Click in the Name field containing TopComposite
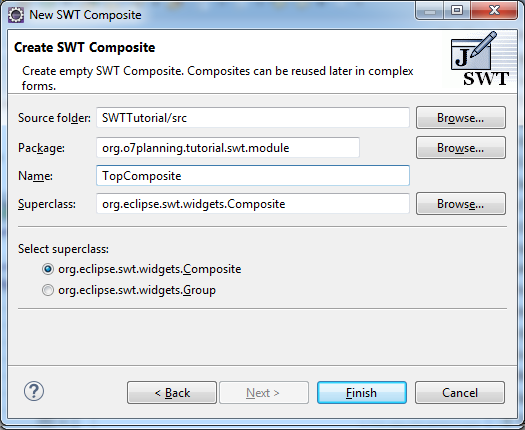 coord(253,175)
